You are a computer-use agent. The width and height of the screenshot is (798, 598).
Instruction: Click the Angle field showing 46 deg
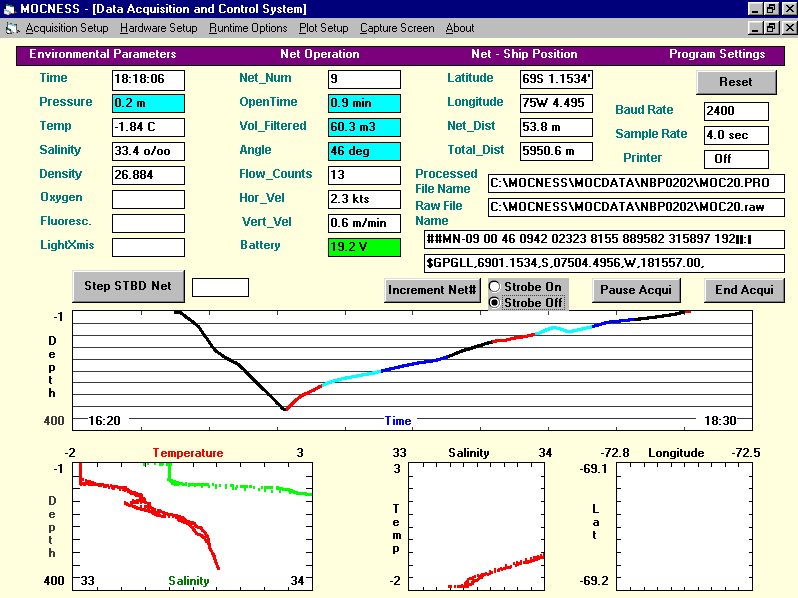click(364, 151)
